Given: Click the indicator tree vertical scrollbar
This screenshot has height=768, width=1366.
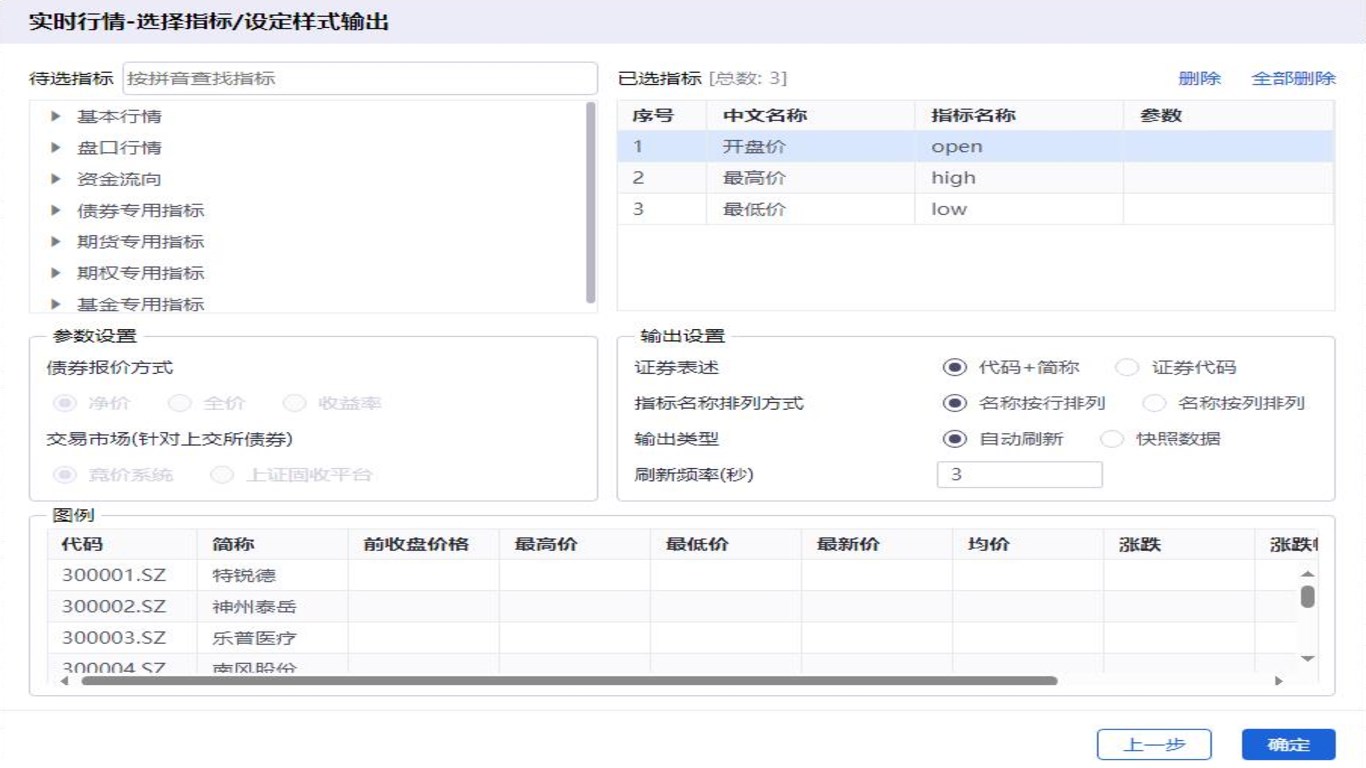Looking at the screenshot, I should [x=591, y=203].
